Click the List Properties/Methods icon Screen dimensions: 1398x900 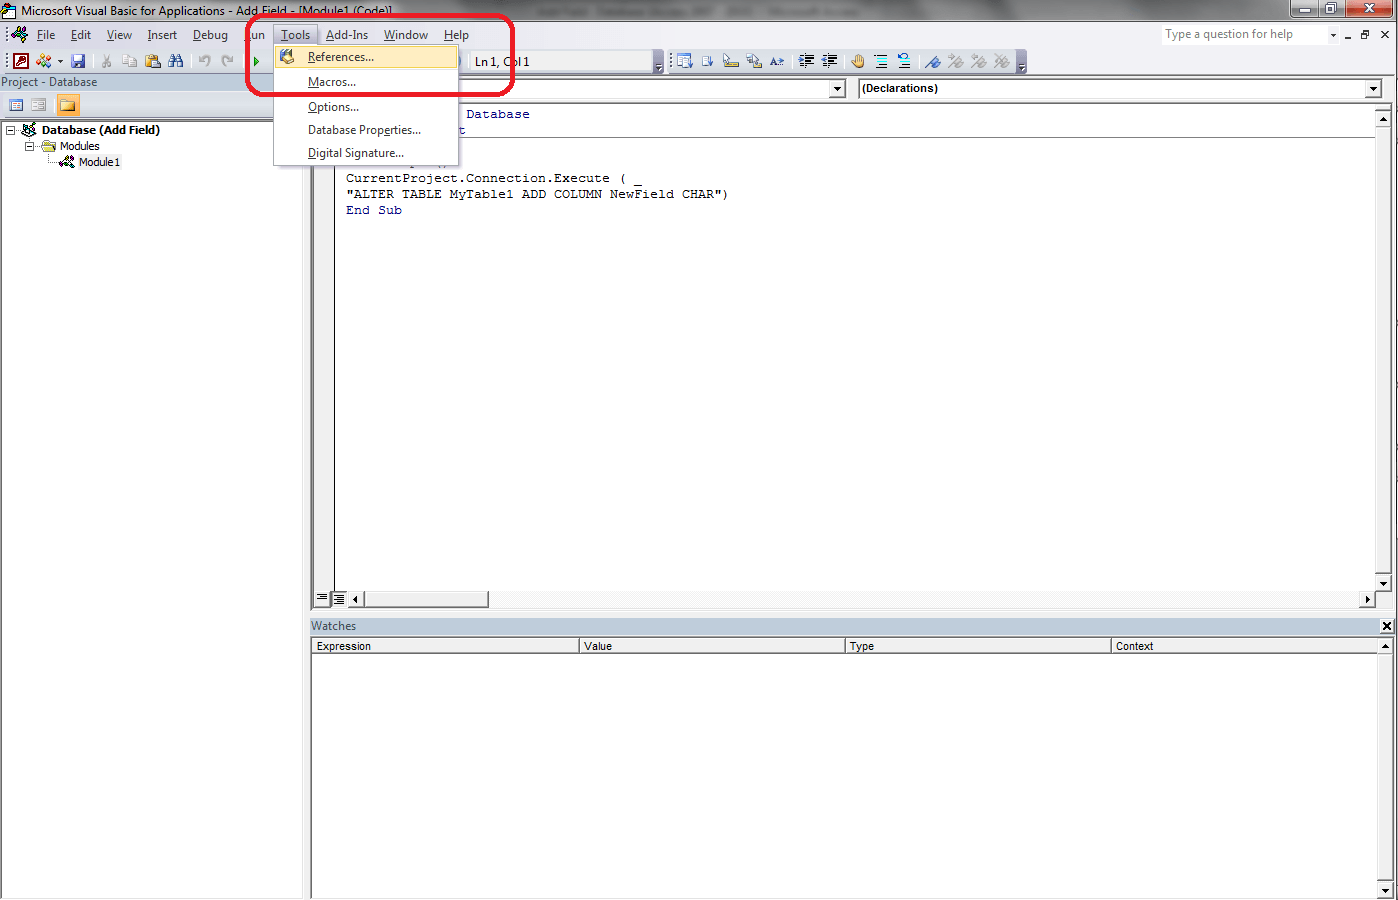(685, 61)
